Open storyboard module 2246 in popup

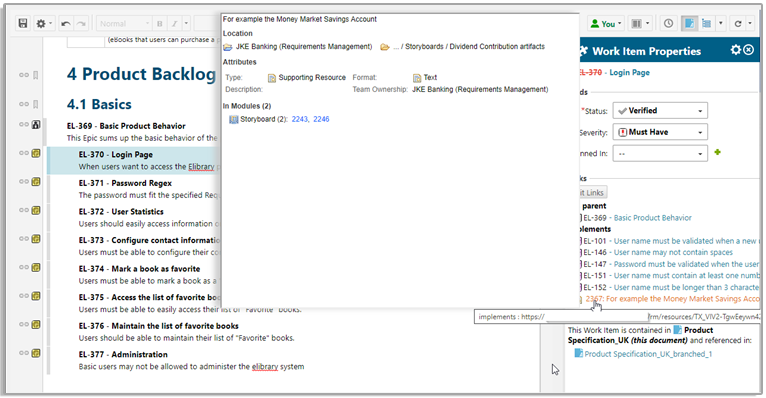[x=321, y=119]
